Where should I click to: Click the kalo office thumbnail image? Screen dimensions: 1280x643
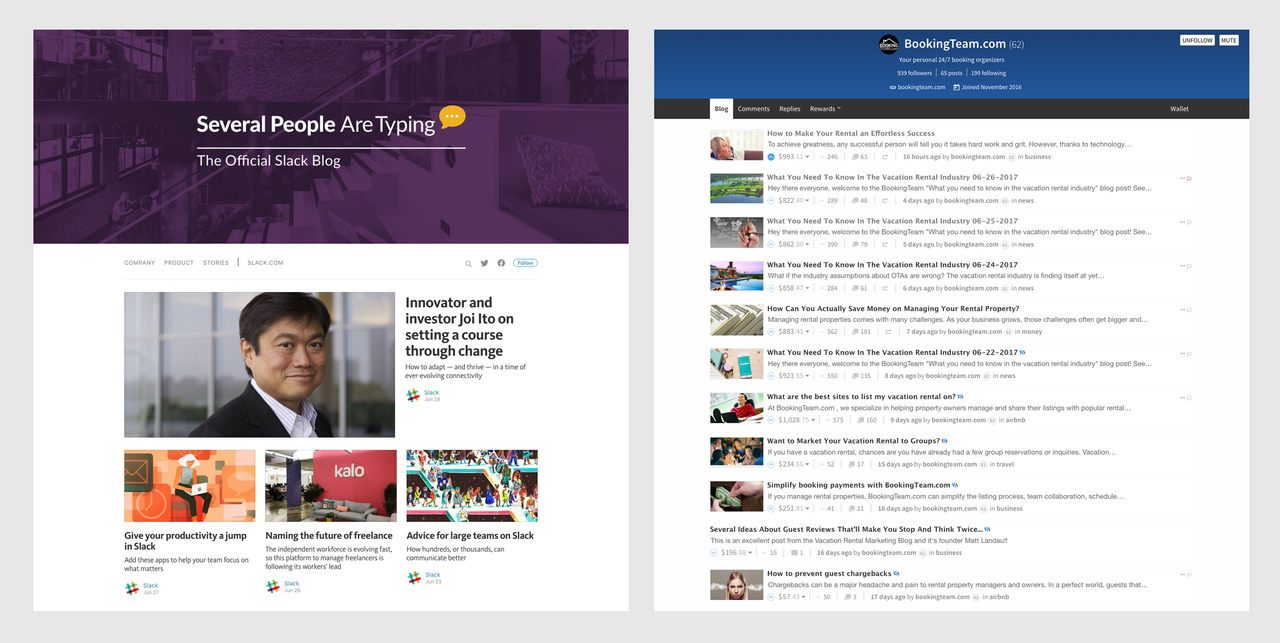tap(330, 485)
